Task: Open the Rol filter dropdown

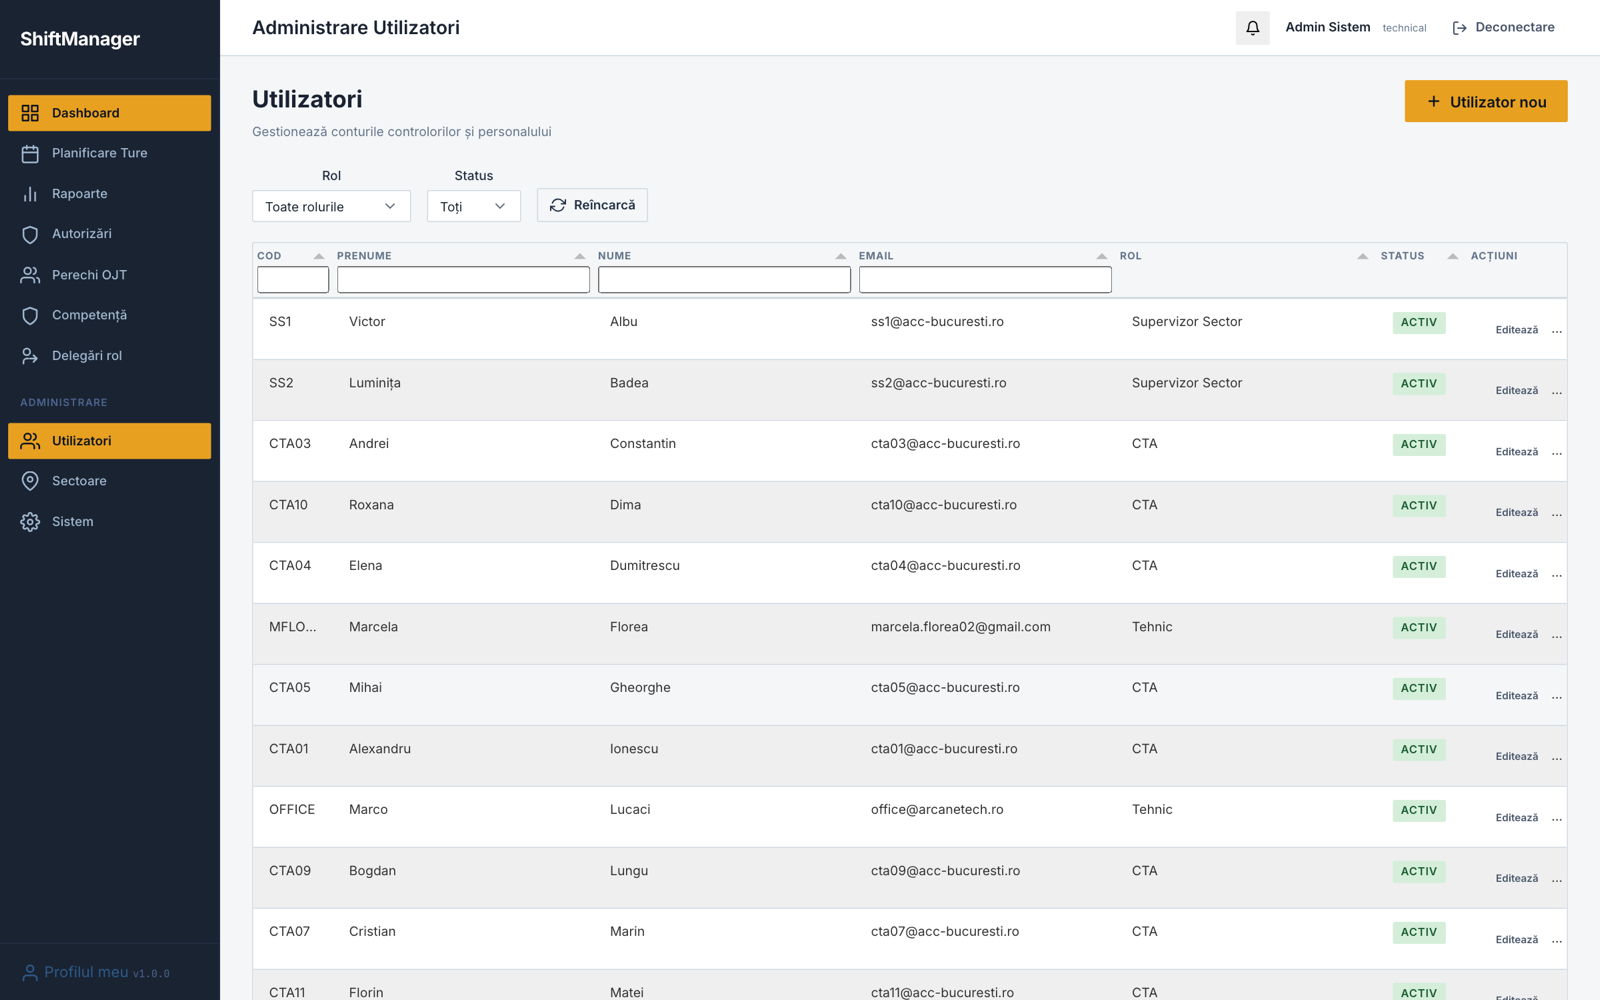Action: (x=331, y=206)
